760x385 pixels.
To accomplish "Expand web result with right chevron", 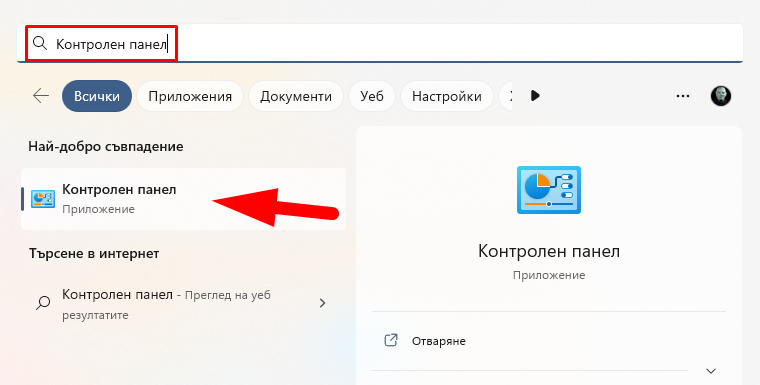I will tap(322, 304).
